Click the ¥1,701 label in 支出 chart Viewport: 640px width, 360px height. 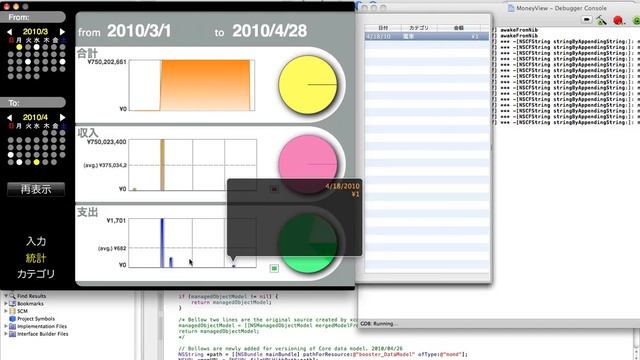(116, 220)
